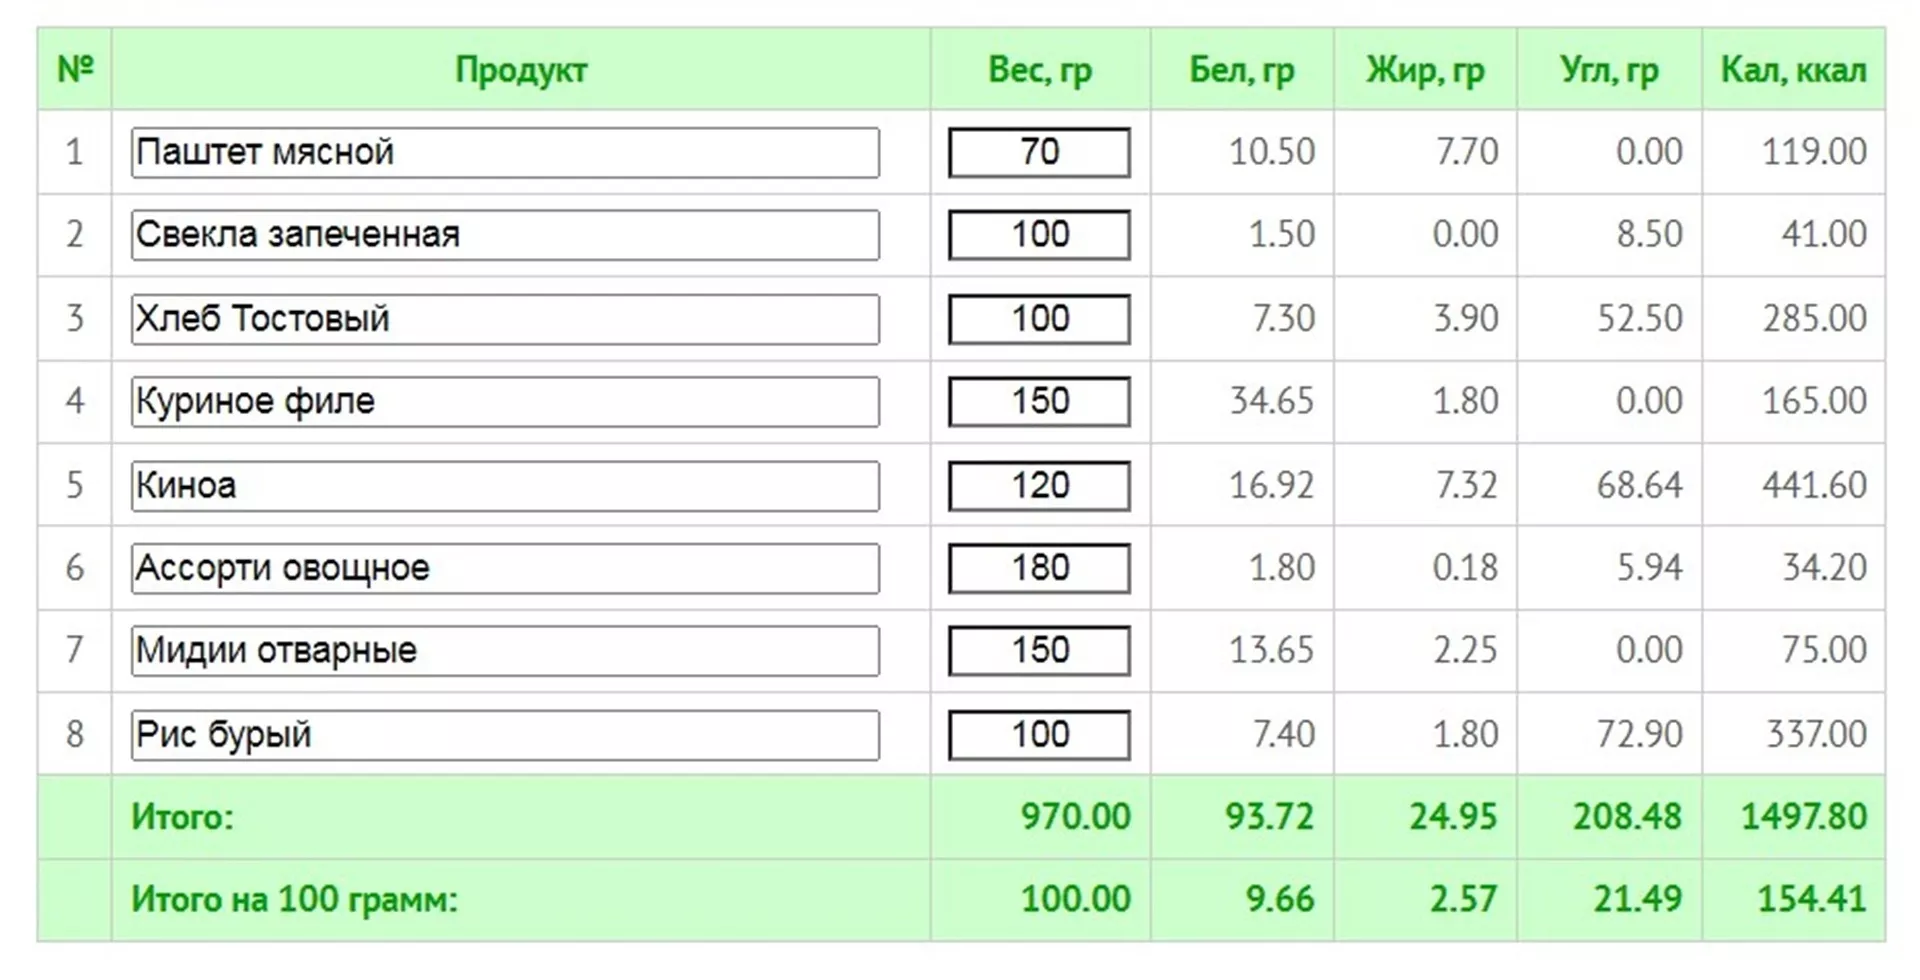1920x980 pixels.
Task: Click the weight field showing 70
Action: 1039,152
